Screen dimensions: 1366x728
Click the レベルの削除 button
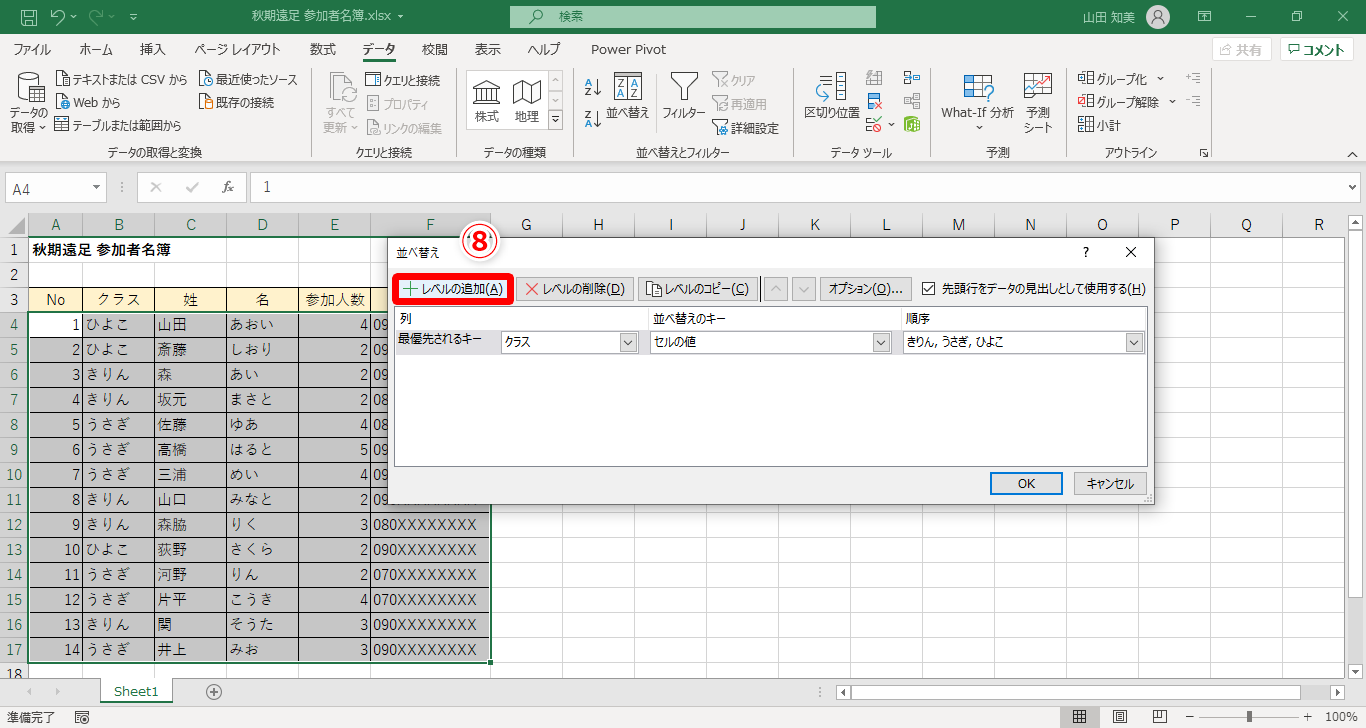(x=575, y=289)
